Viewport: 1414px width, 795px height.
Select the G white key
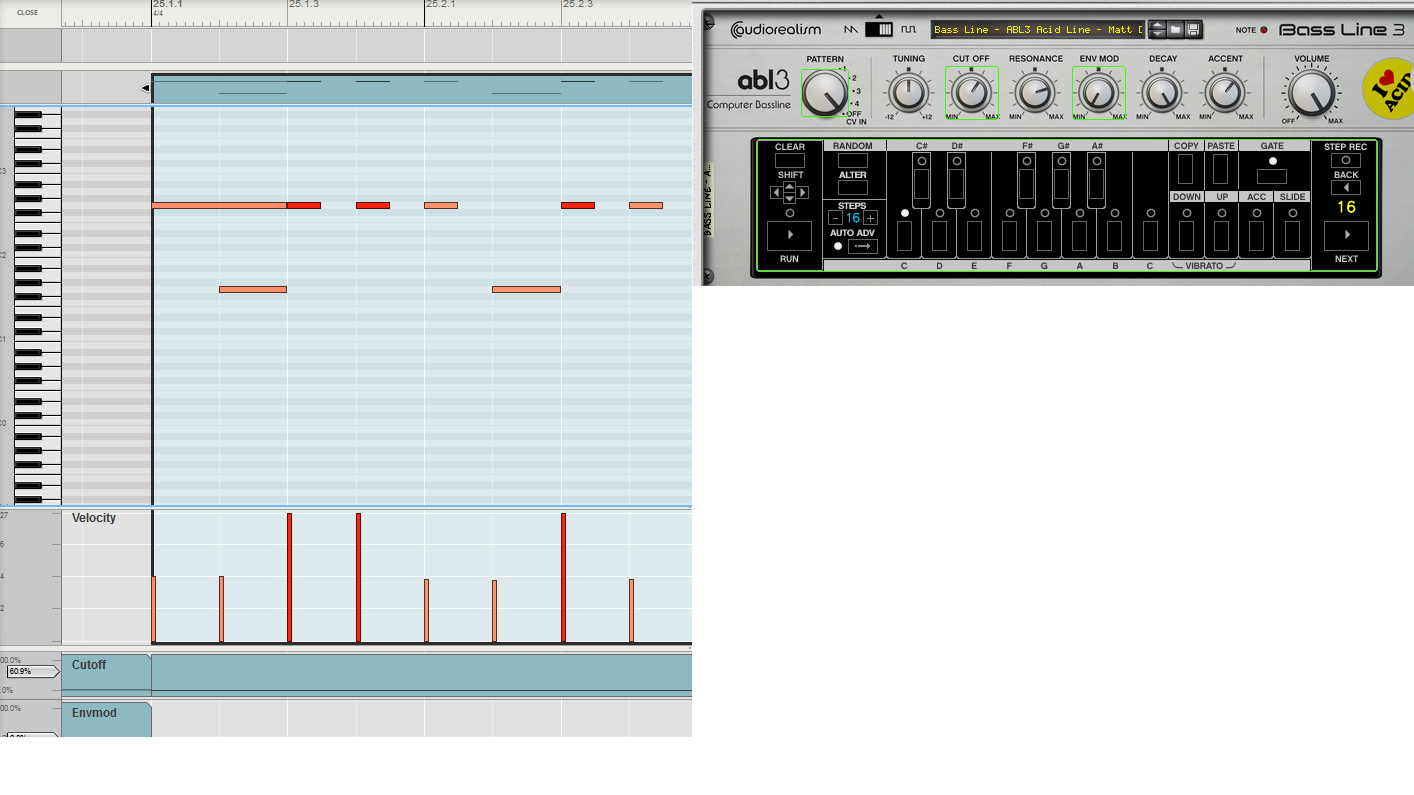click(1045, 236)
